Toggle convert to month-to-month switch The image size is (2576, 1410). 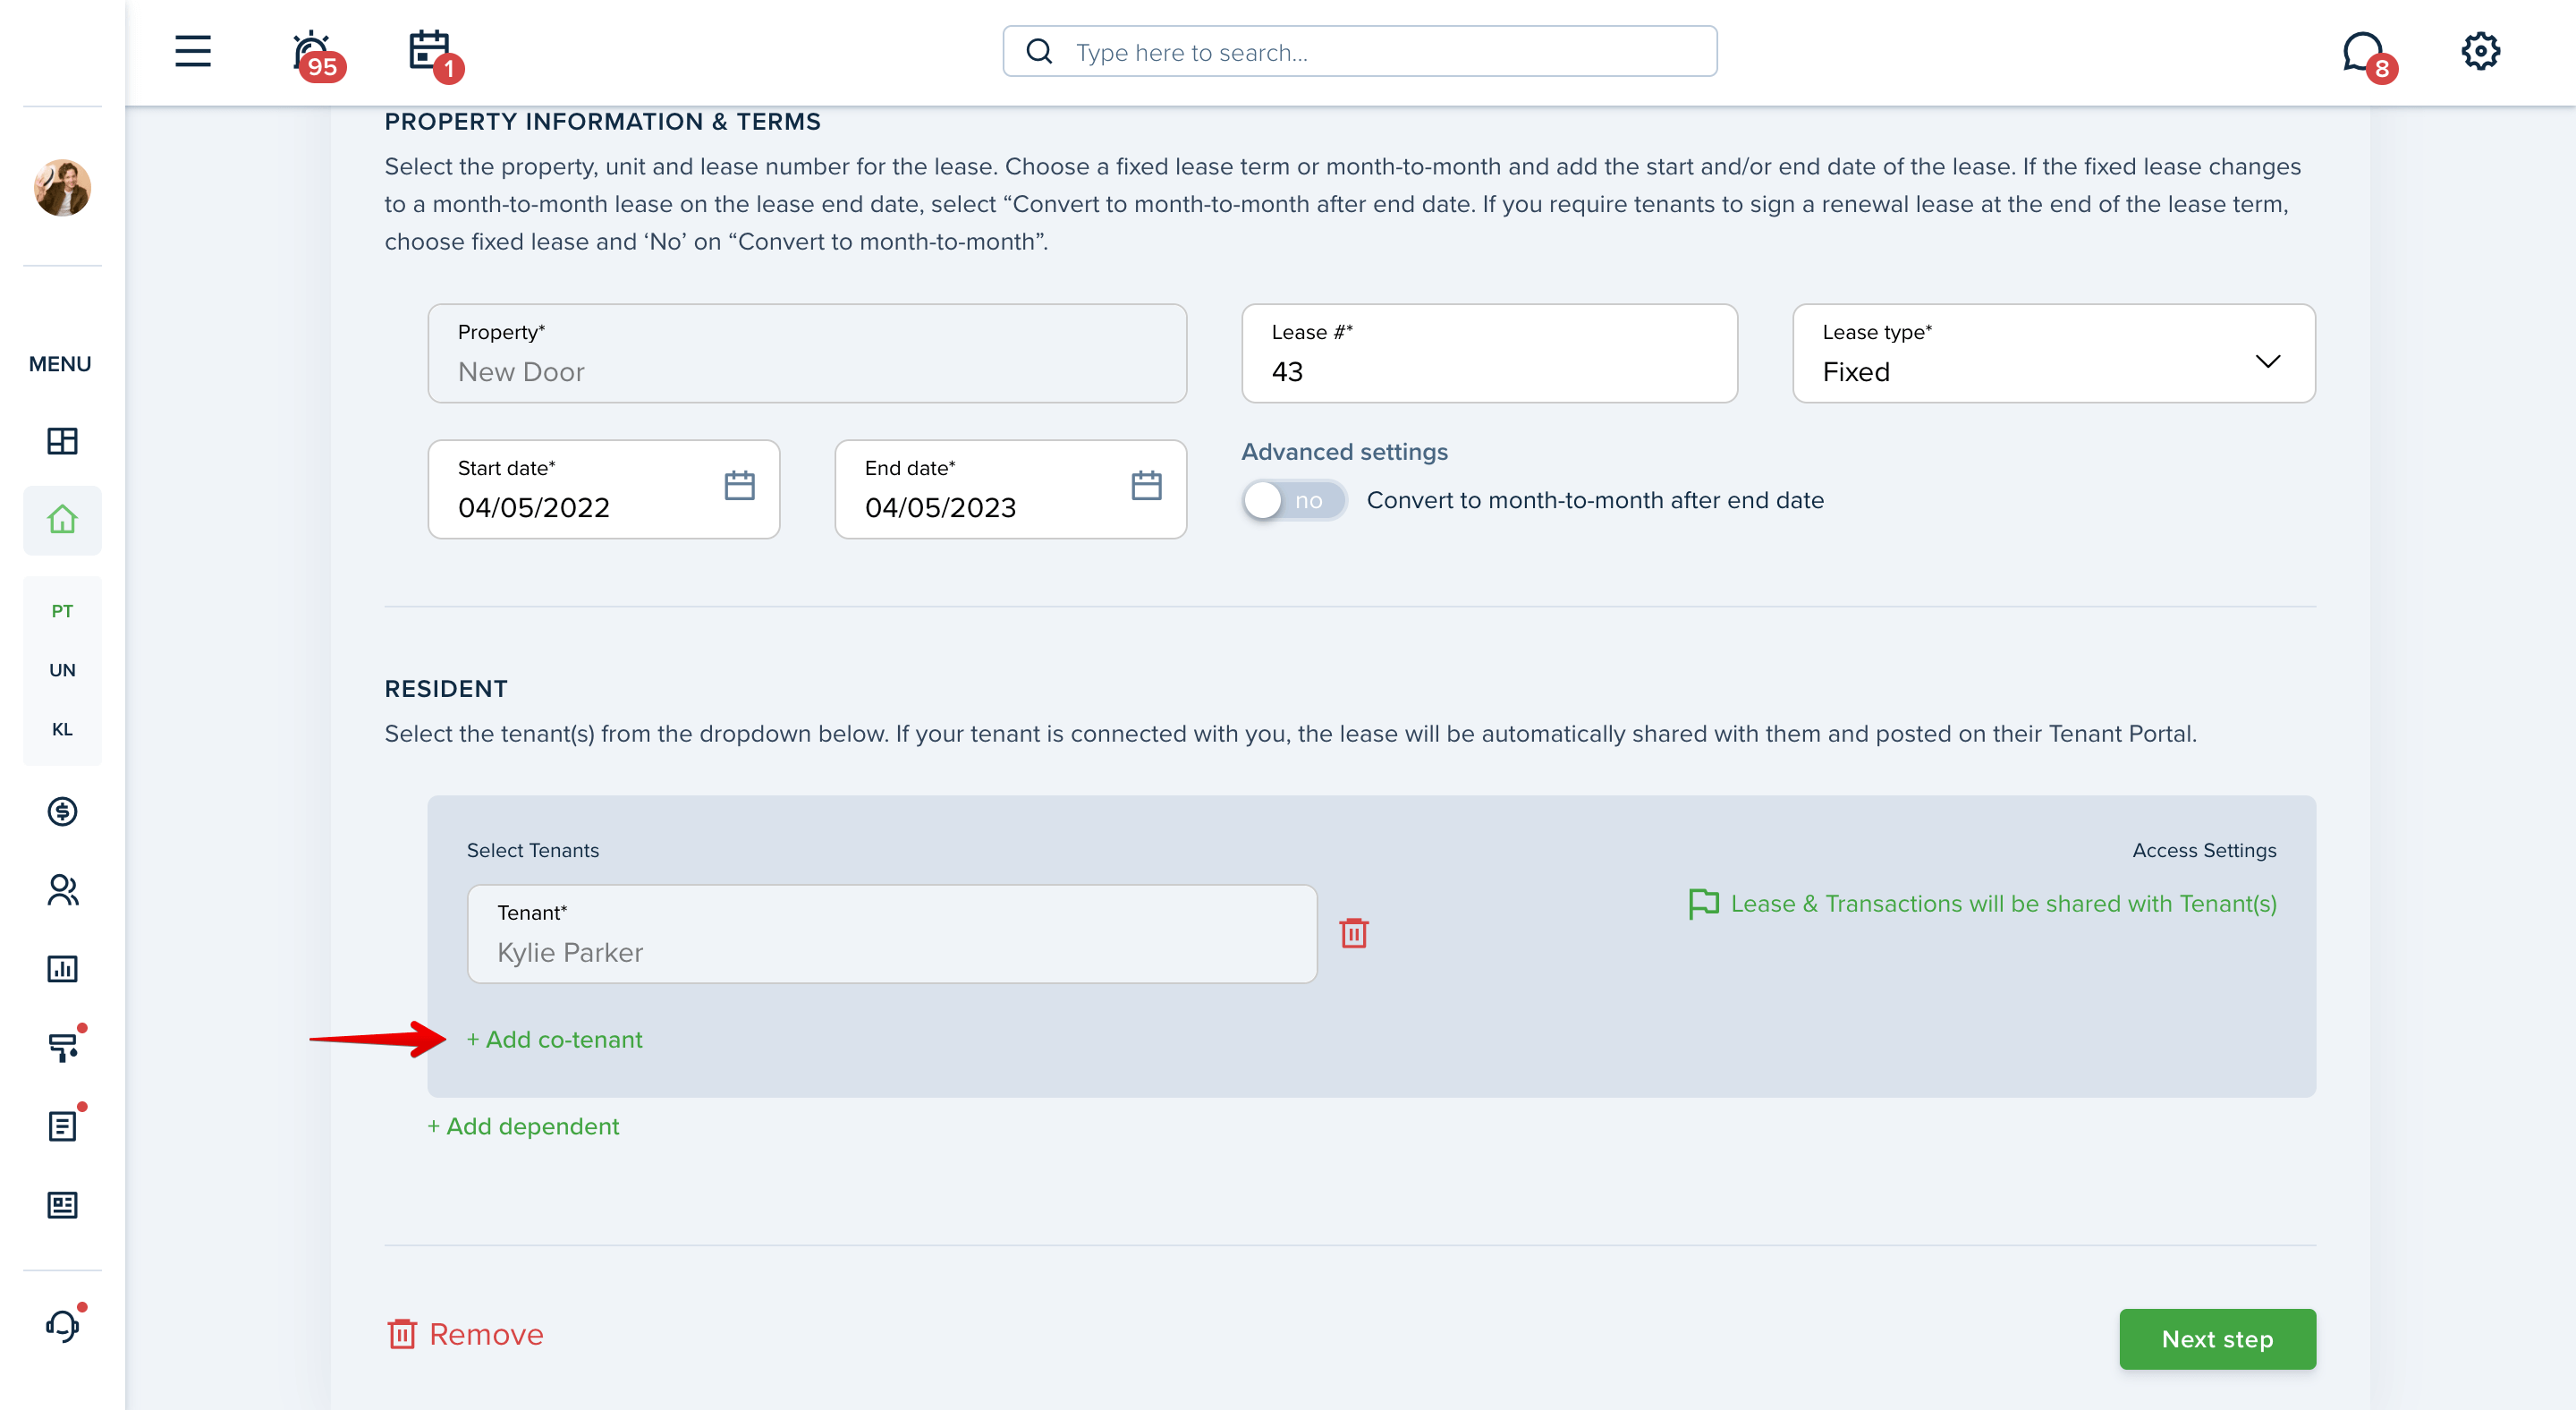[x=1294, y=500]
